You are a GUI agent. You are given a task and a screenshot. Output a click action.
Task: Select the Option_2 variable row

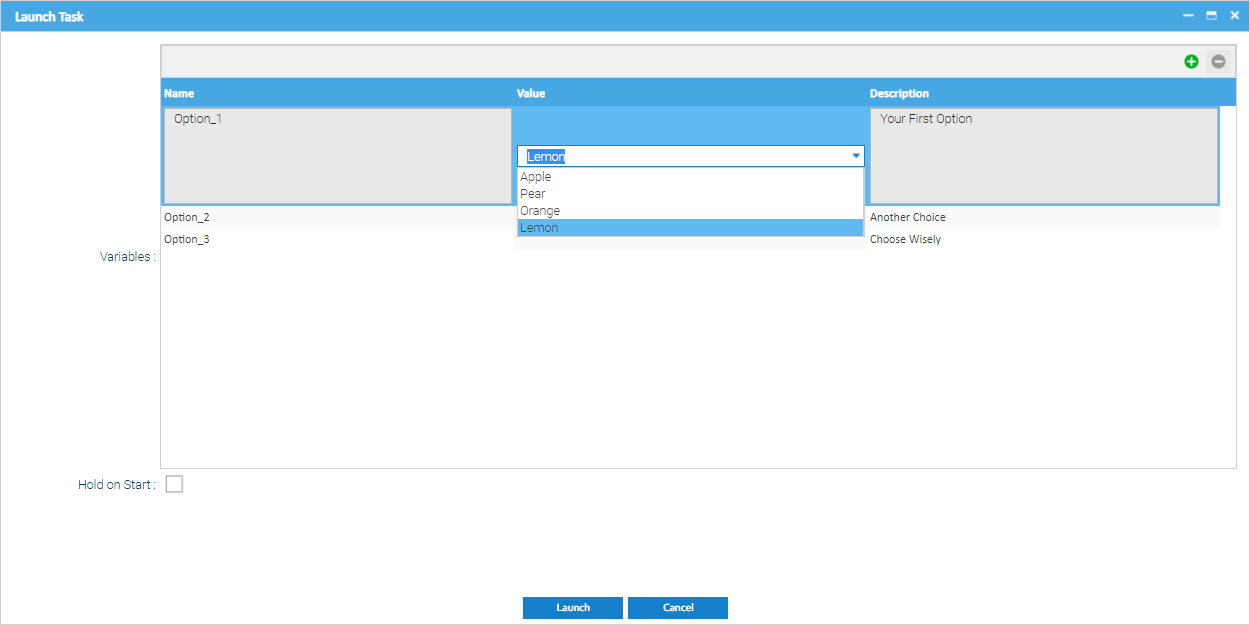coord(187,217)
